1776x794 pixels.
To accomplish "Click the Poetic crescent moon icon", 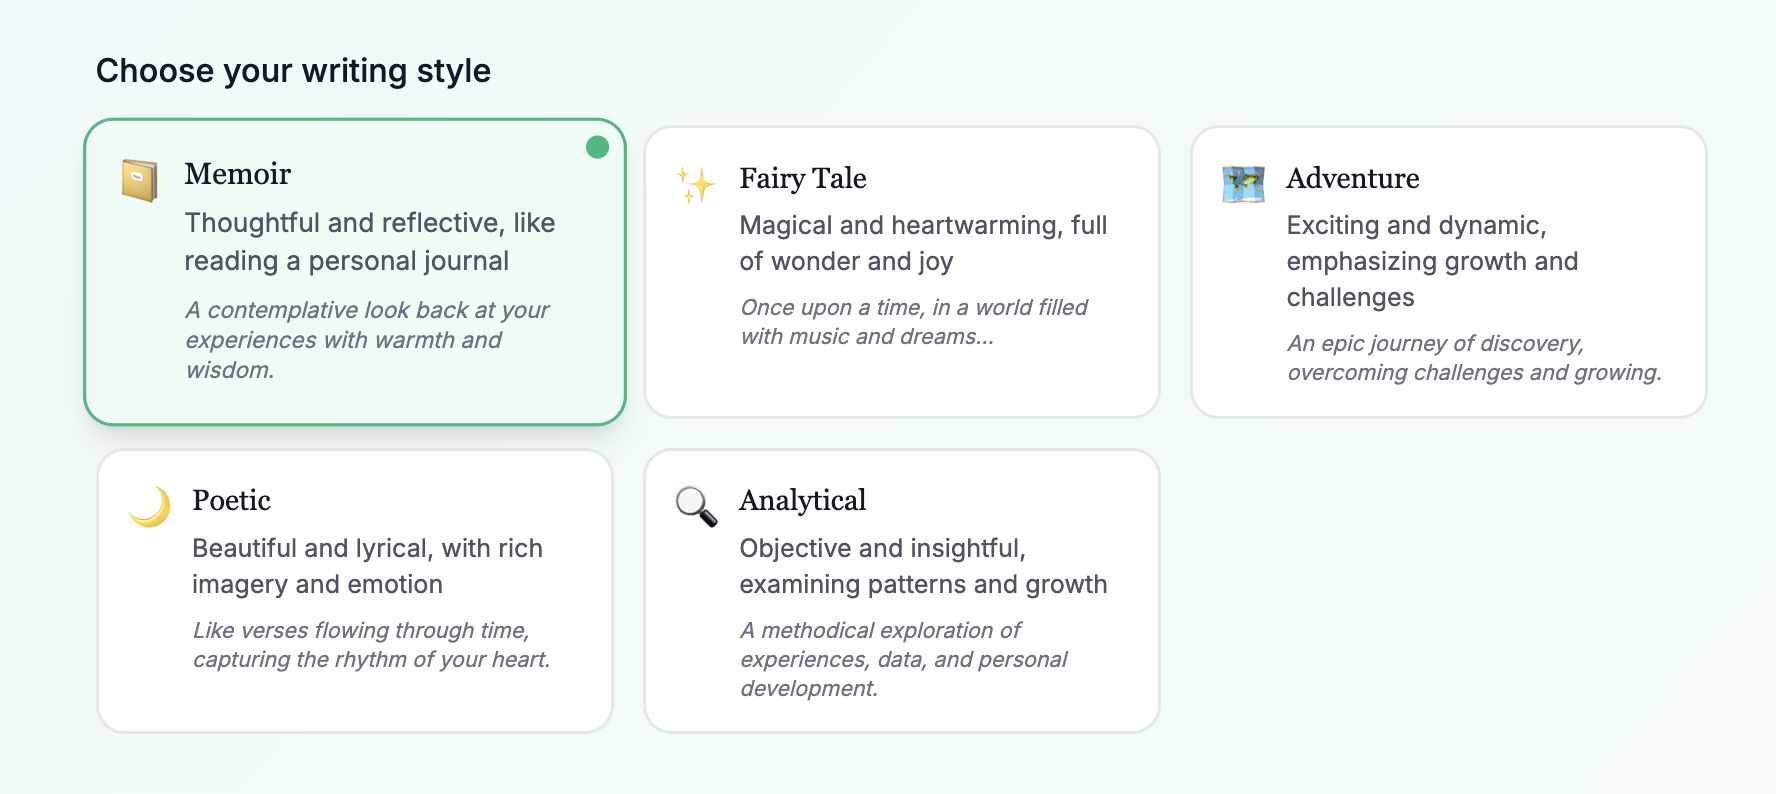I will [150, 507].
